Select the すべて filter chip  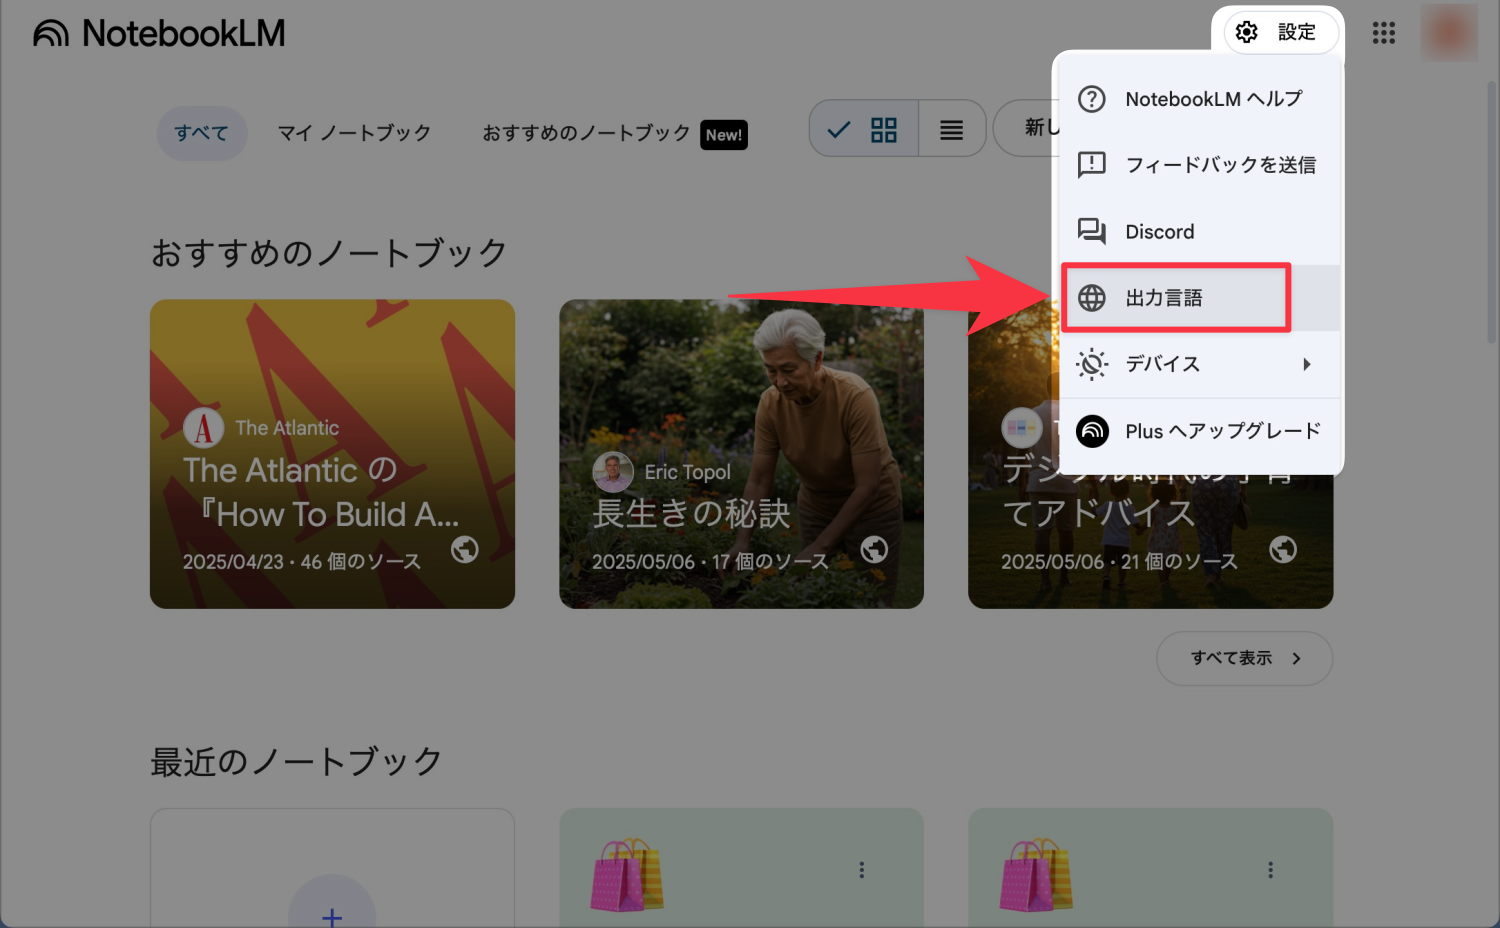coord(202,133)
